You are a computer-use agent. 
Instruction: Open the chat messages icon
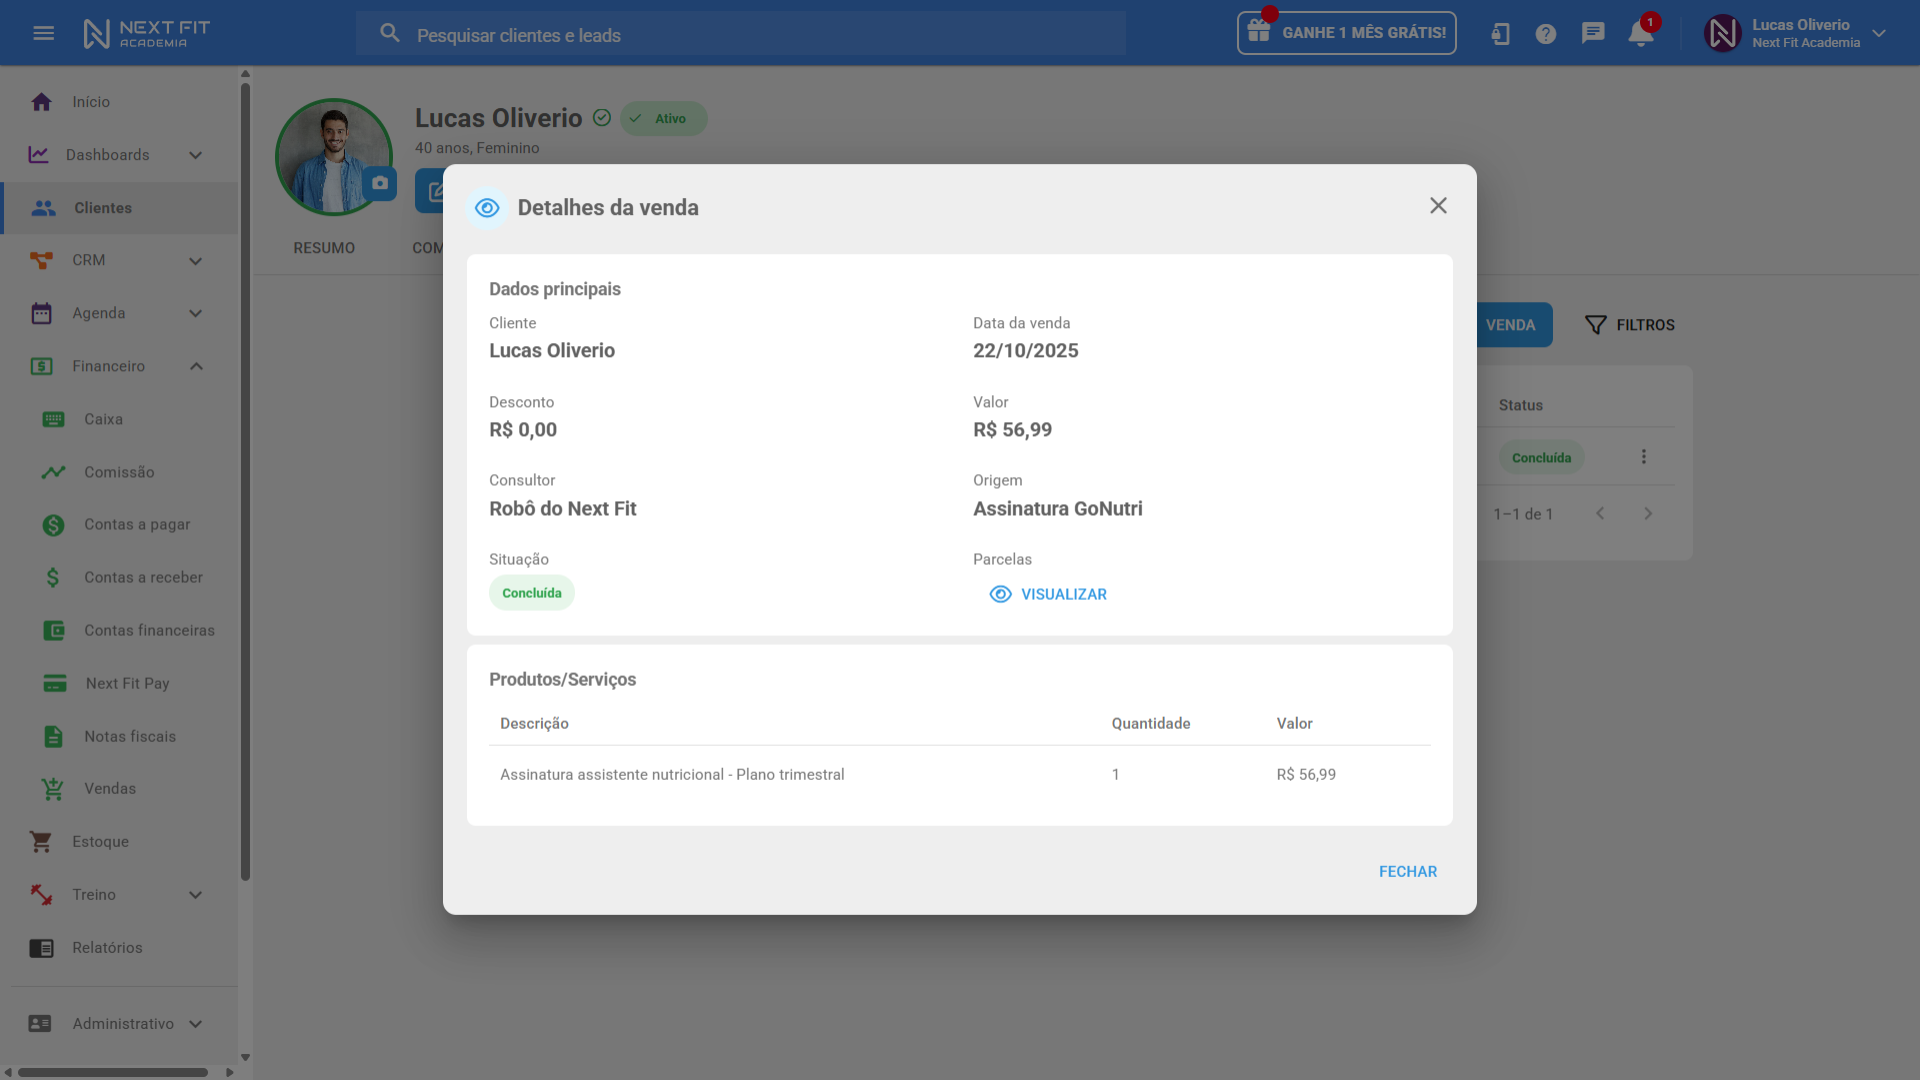click(x=1593, y=33)
